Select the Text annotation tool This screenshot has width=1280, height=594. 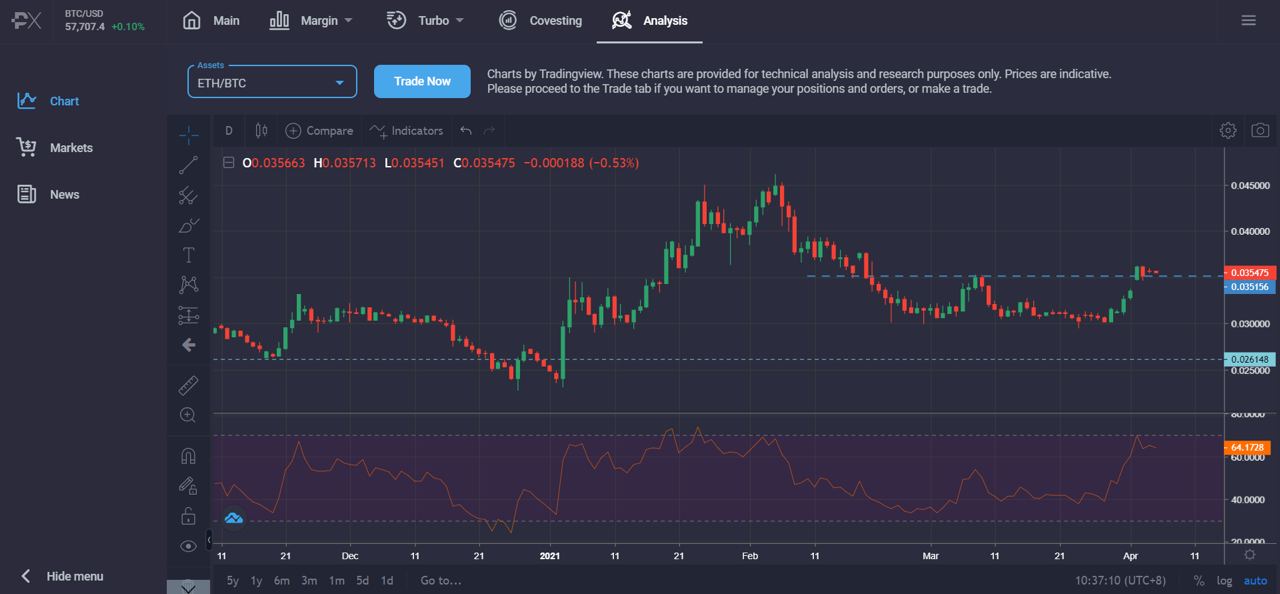(x=188, y=254)
